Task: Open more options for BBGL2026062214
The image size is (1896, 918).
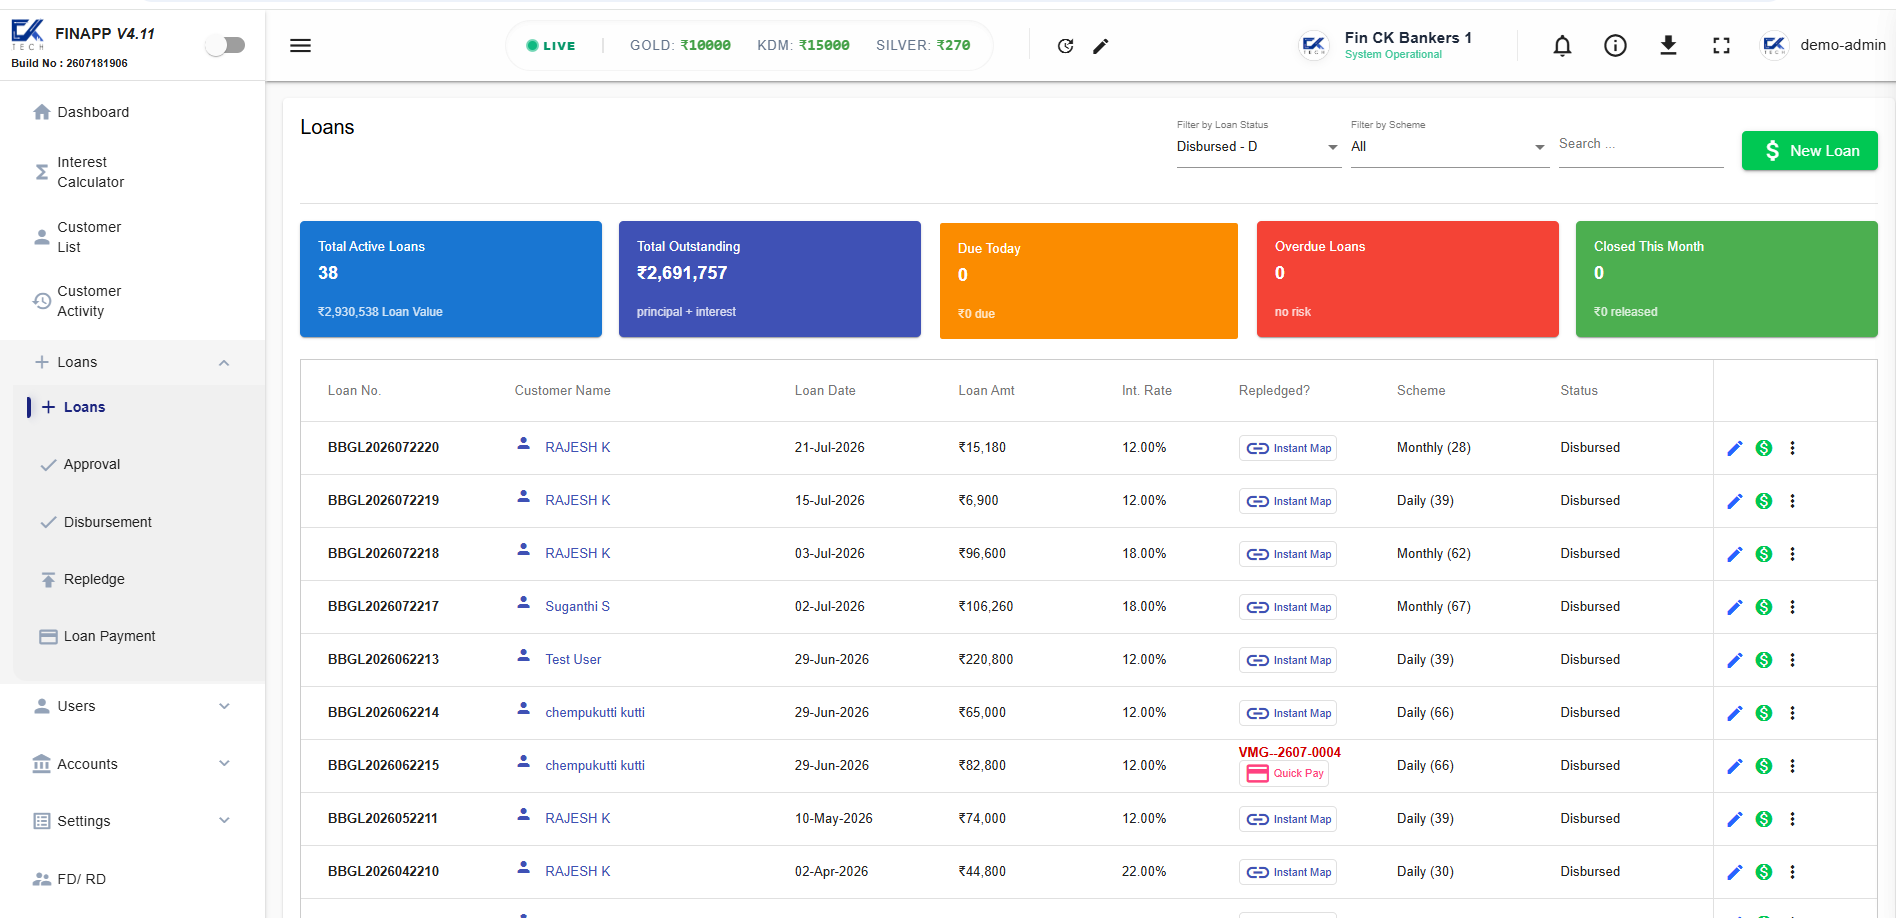Action: click(1792, 713)
